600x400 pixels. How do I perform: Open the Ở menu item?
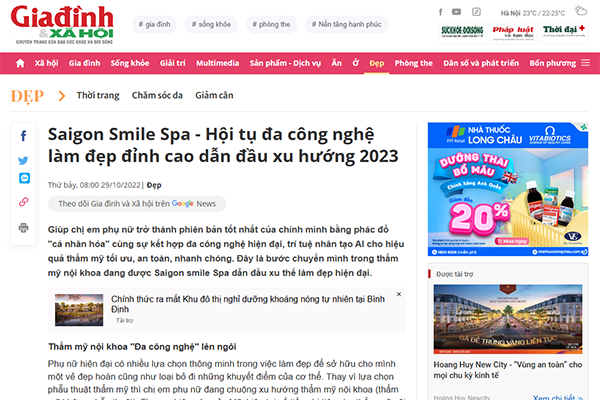[356, 63]
